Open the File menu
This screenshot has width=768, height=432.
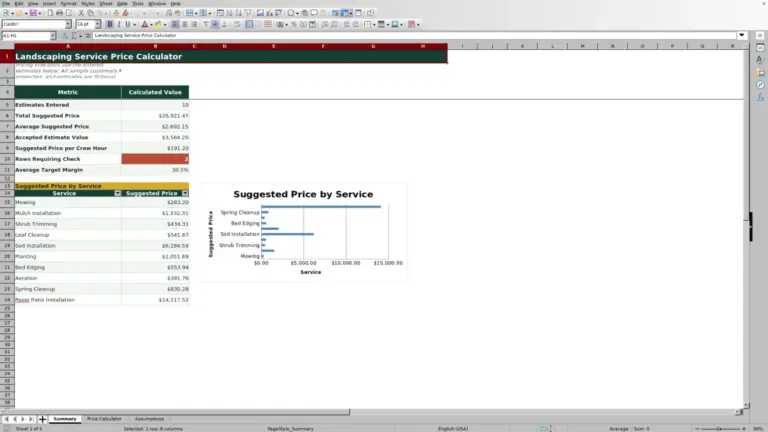6,3
